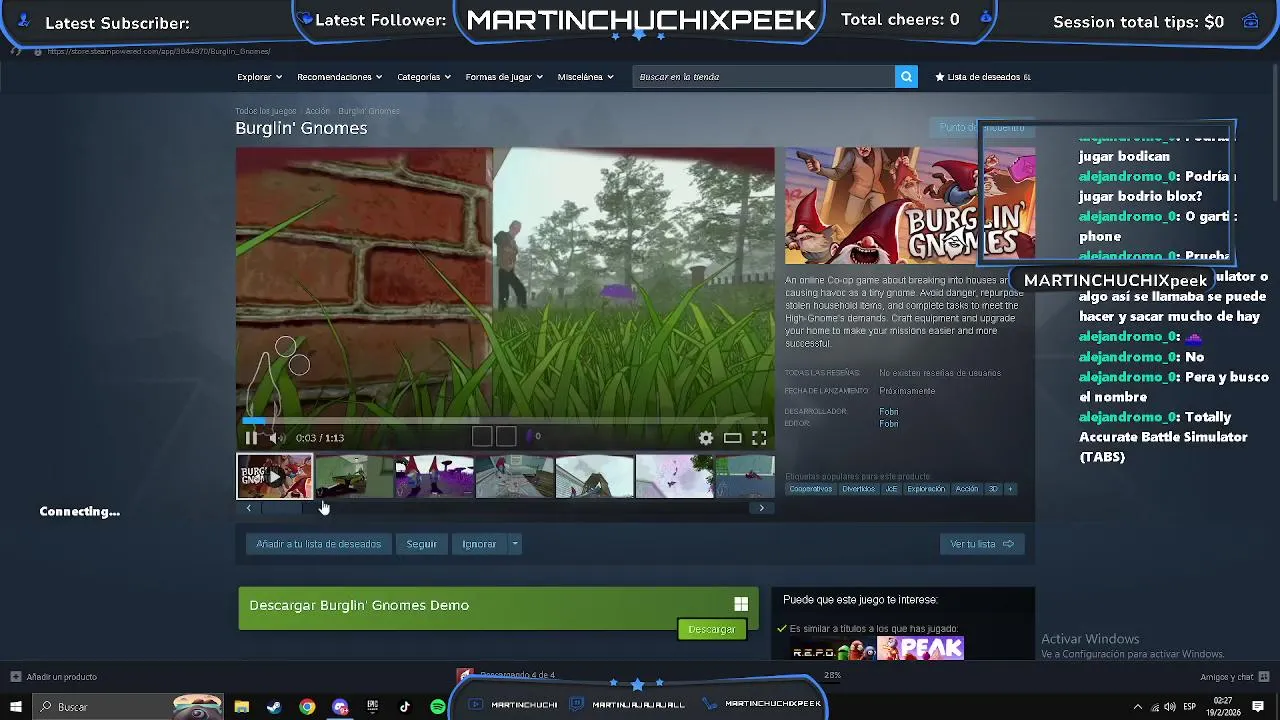This screenshot has width=1280, height=720.
Task: Pause the Burglin' Gnomes trailer
Action: coord(251,437)
